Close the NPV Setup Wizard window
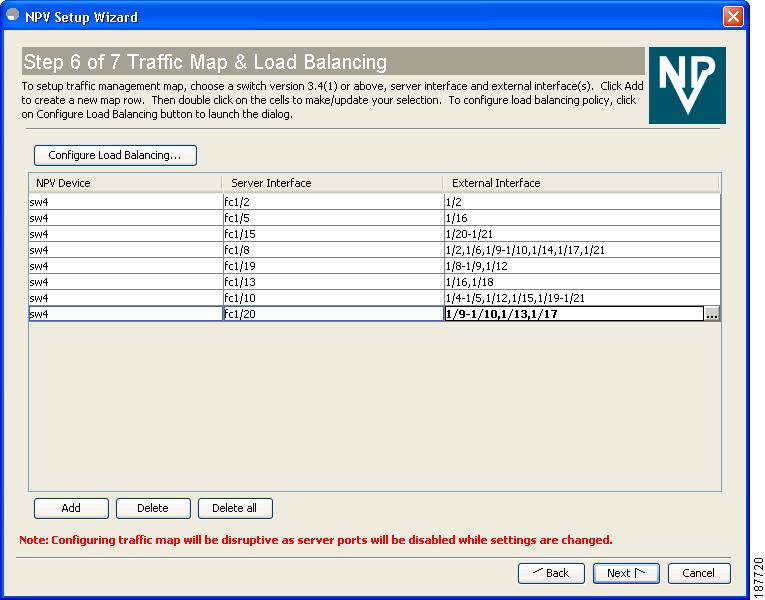Screen dimensions: 765x600 (x=733, y=17)
